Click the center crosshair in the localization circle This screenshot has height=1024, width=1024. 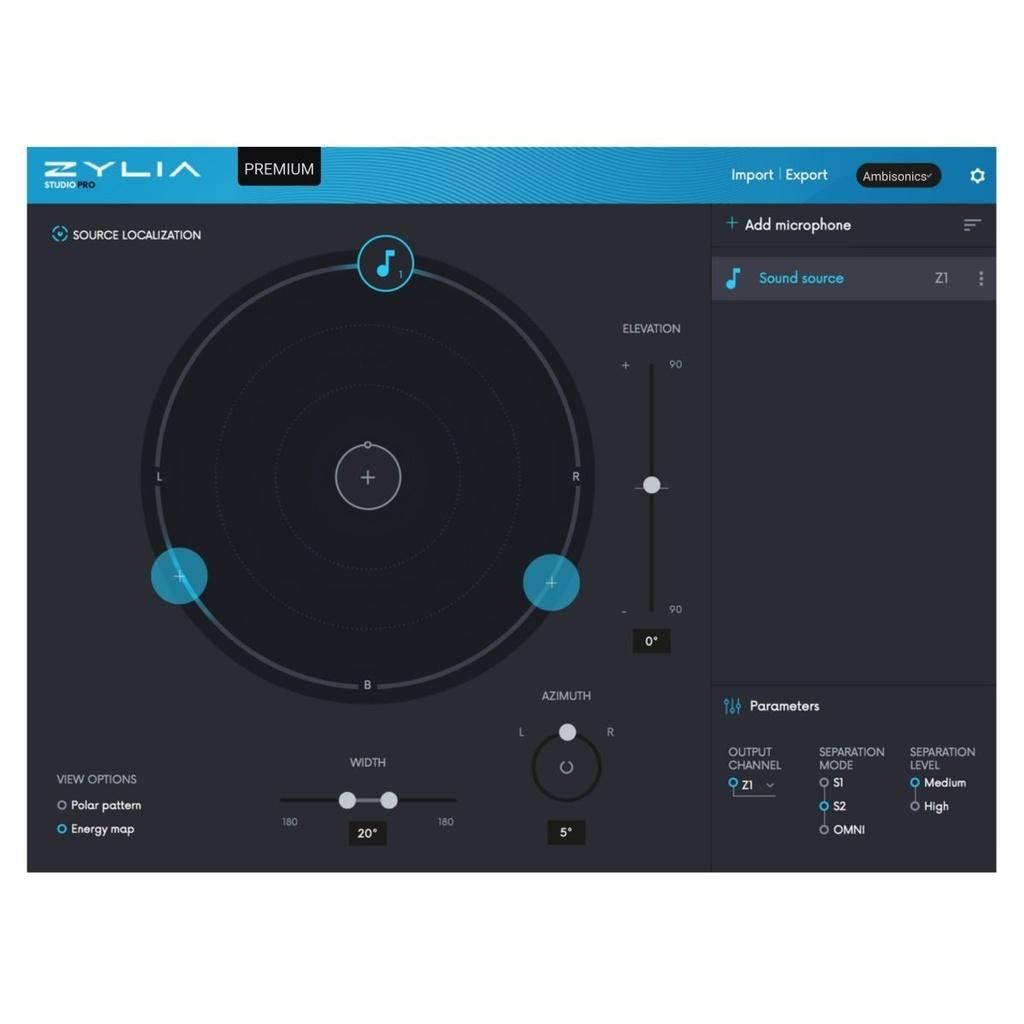(368, 477)
